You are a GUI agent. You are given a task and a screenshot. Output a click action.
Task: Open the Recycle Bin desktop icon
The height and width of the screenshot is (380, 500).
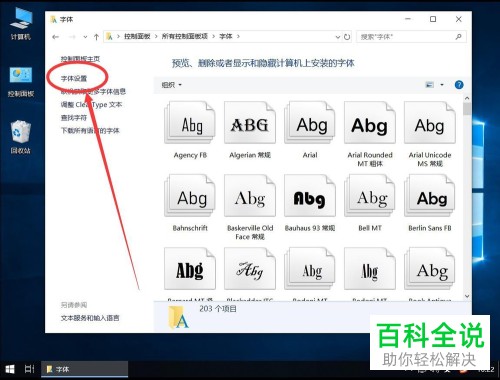coord(21,137)
